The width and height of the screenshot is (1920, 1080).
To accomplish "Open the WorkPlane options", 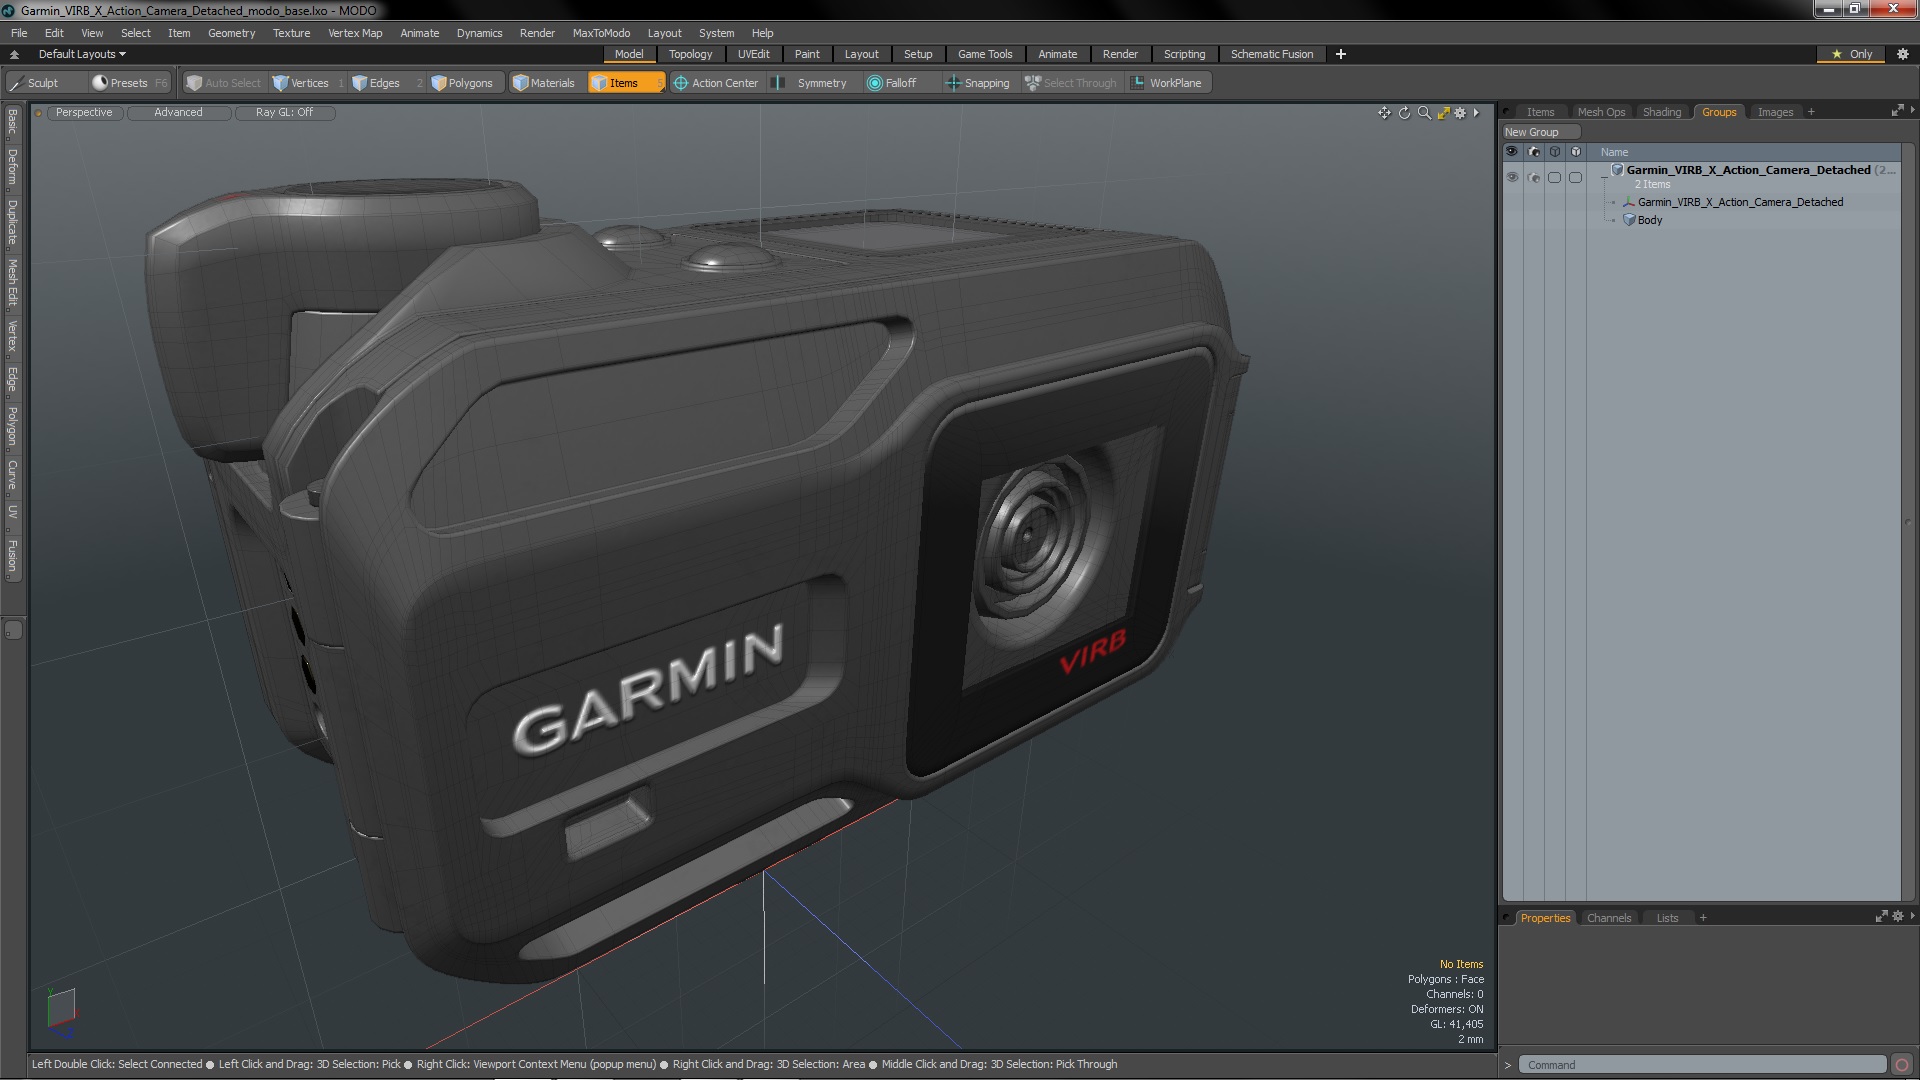I will (1168, 83).
